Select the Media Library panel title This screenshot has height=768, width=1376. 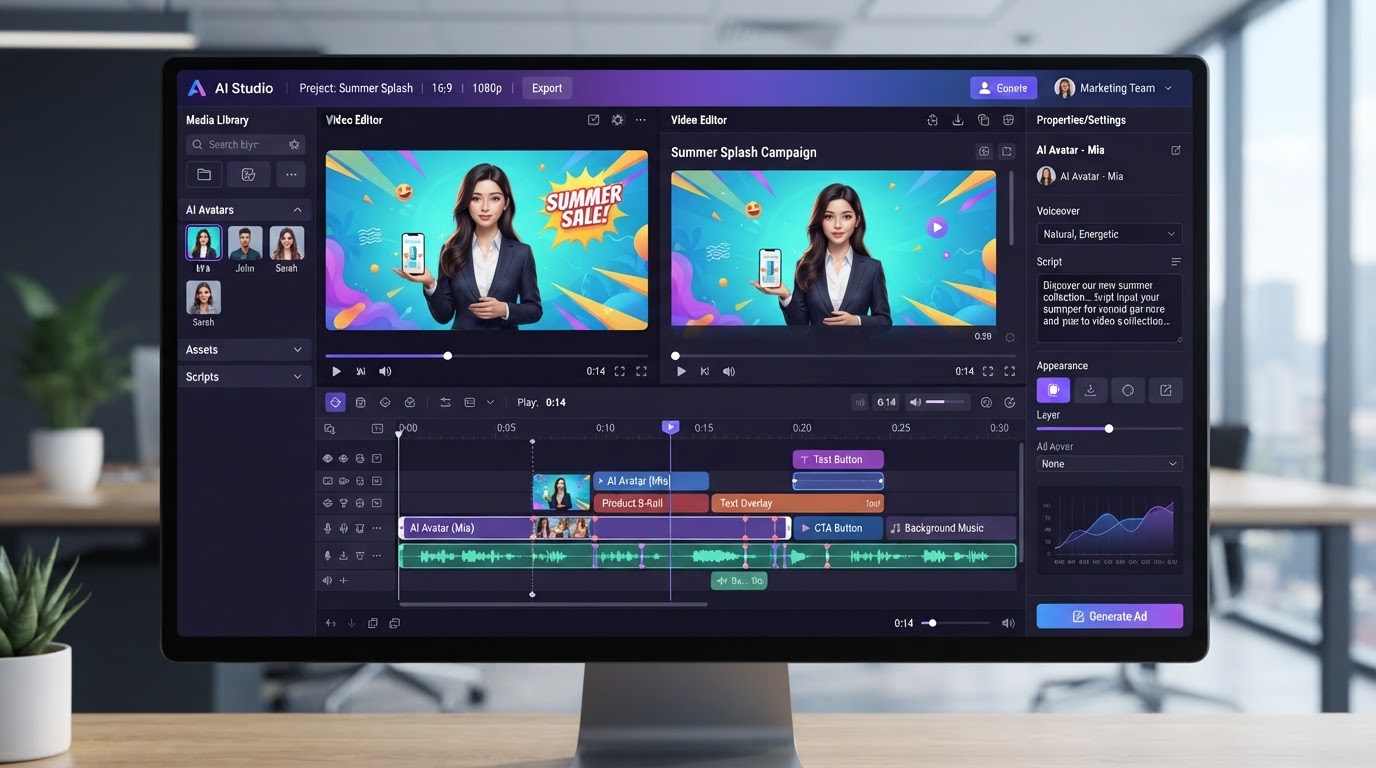tap(217, 120)
